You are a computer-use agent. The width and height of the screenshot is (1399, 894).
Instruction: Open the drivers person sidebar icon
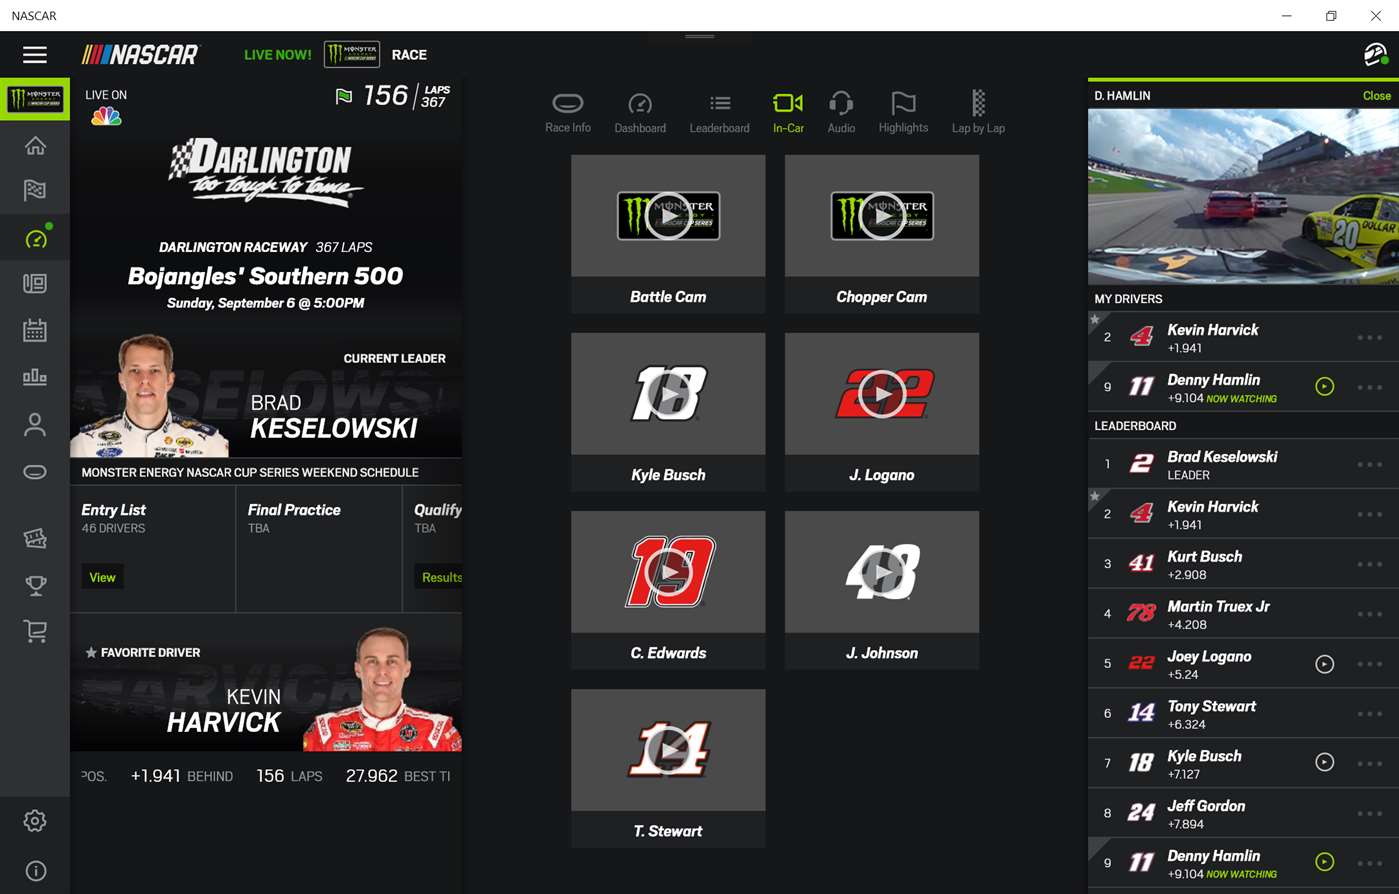35,425
